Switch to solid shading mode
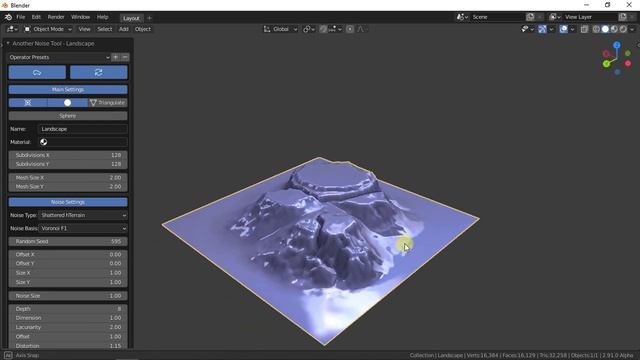 pyautogui.click(x=605, y=29)
